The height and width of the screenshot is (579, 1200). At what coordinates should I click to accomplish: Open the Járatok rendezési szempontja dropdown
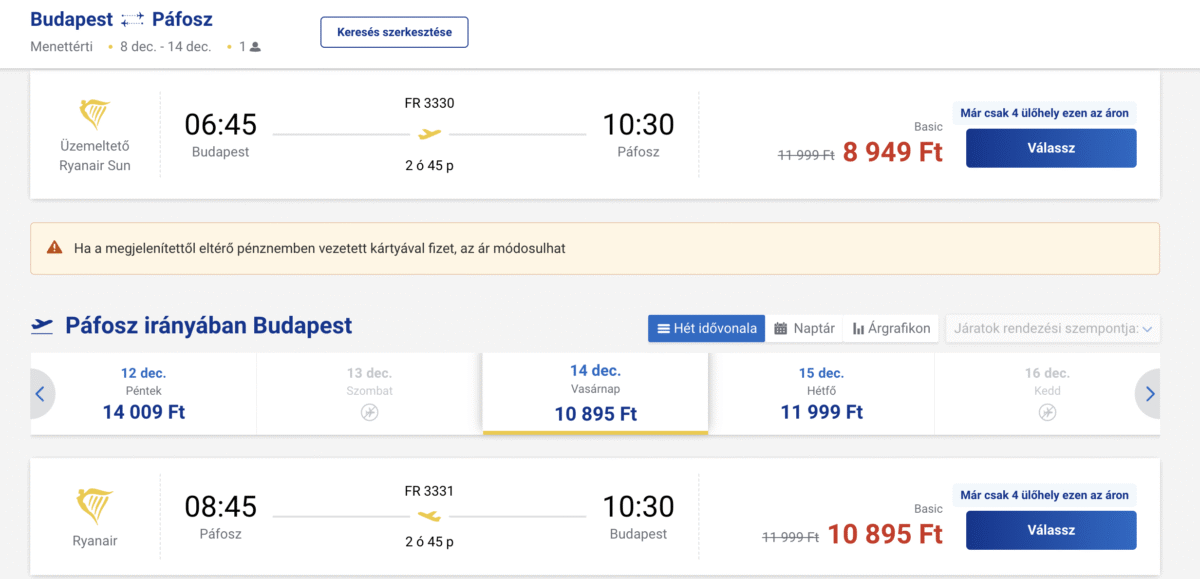[x=1052, y=328]
